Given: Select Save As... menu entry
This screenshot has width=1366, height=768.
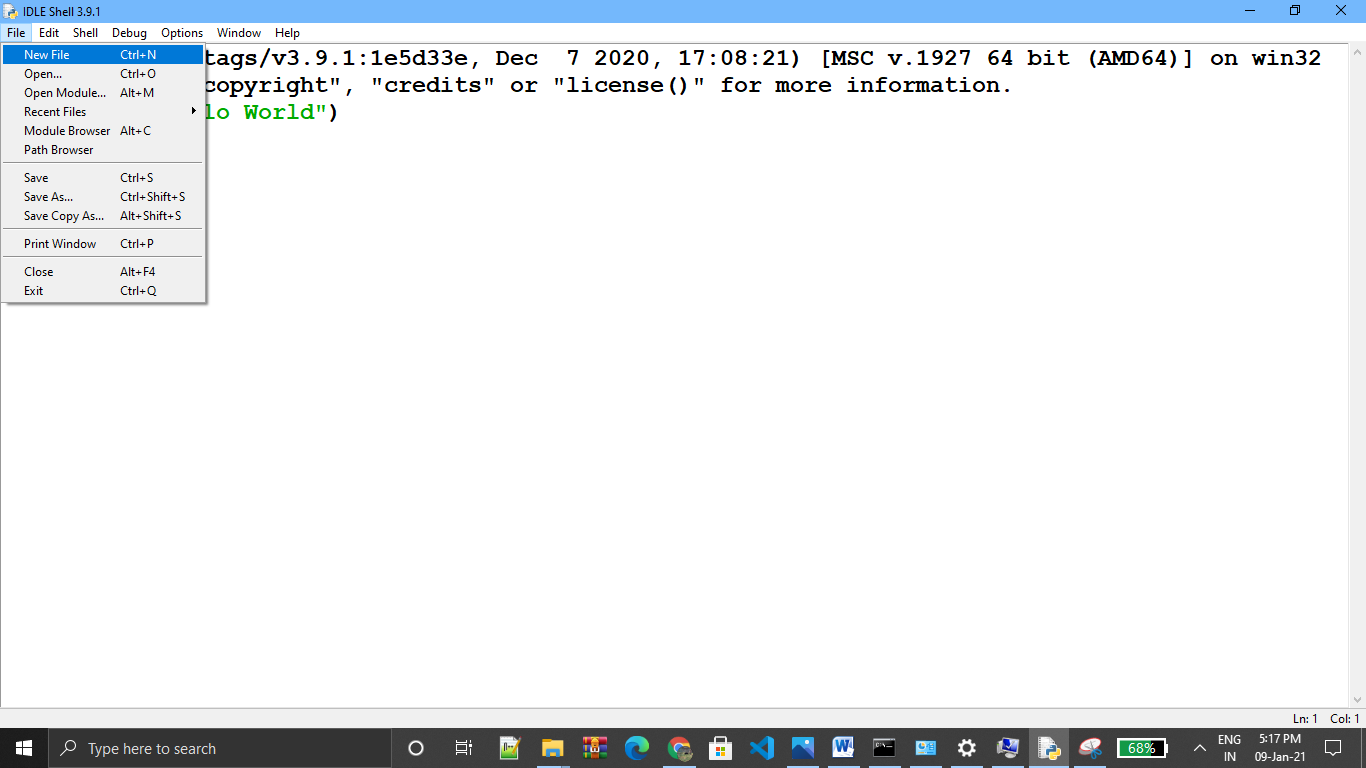Looking at the screenshot, I should (103, 197).
